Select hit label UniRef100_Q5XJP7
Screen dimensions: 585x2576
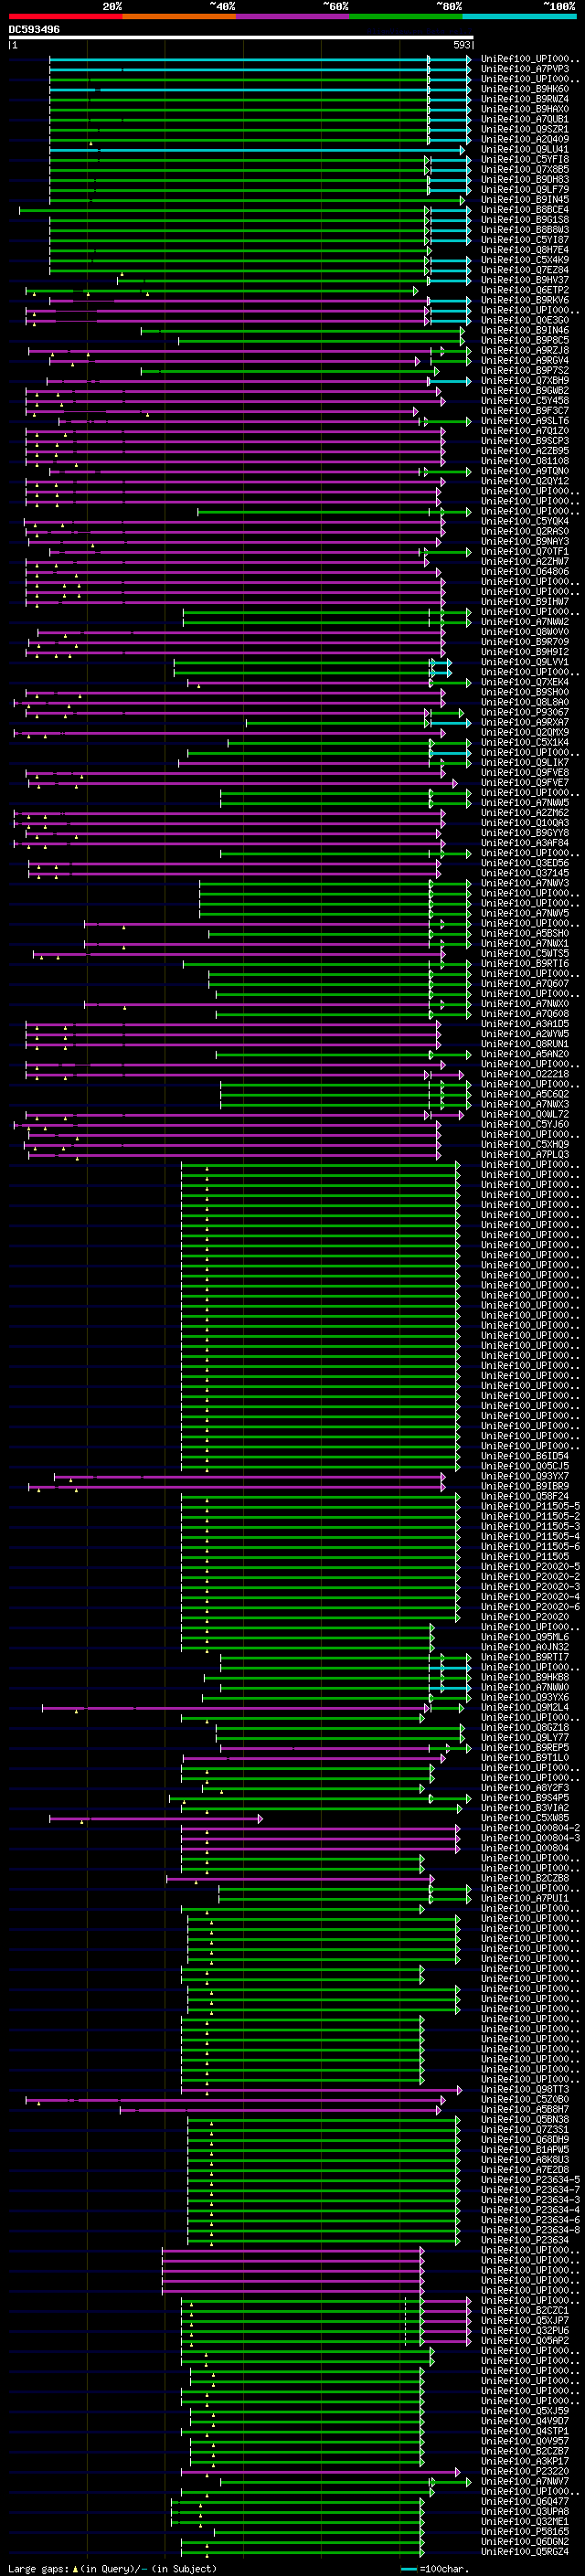[x=525, y=2320]
